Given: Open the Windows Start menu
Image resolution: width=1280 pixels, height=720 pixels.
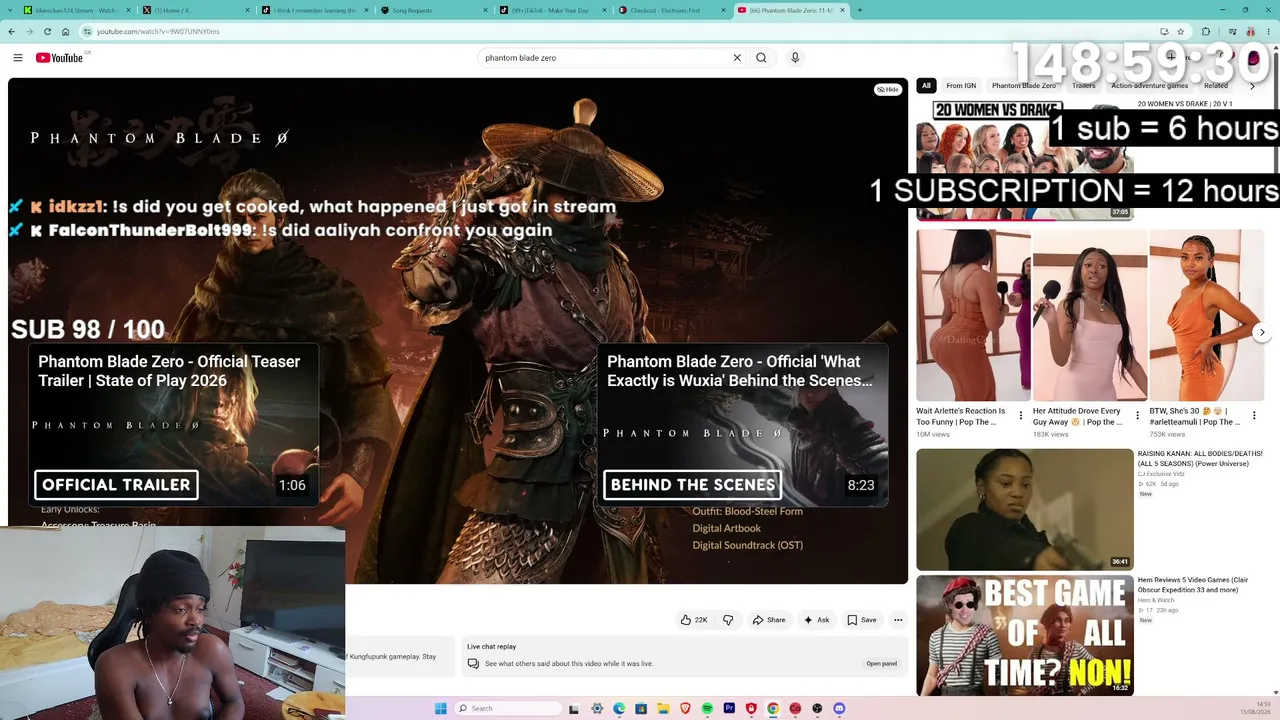Looking at the screenshot, I should [441, 708].
